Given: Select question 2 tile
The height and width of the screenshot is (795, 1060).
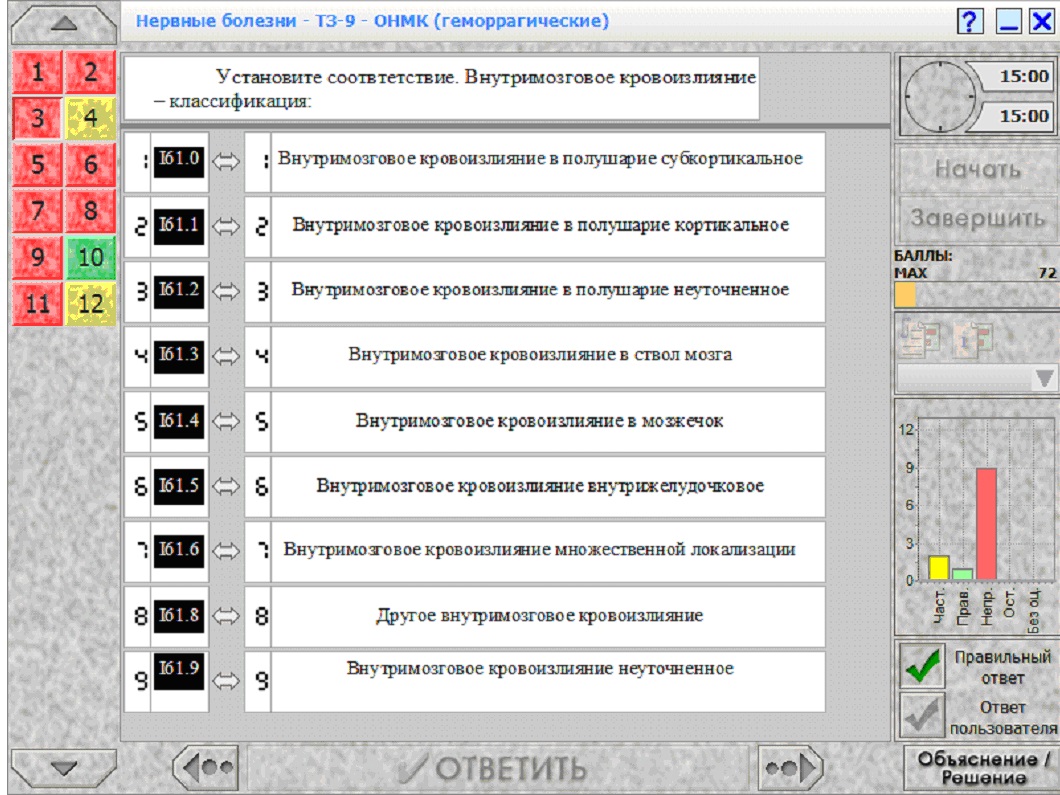Looking at the screenshot, I should (x=91, y=72).
